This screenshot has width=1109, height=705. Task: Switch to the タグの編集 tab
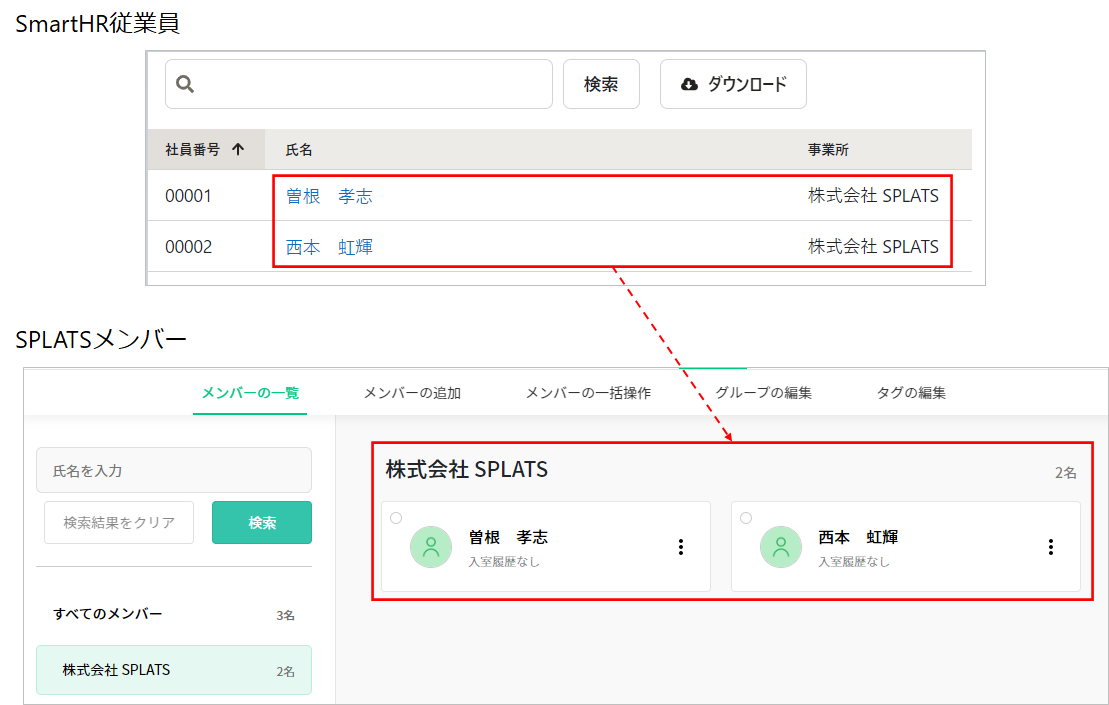pyautogui.click(x=911, y=393)
